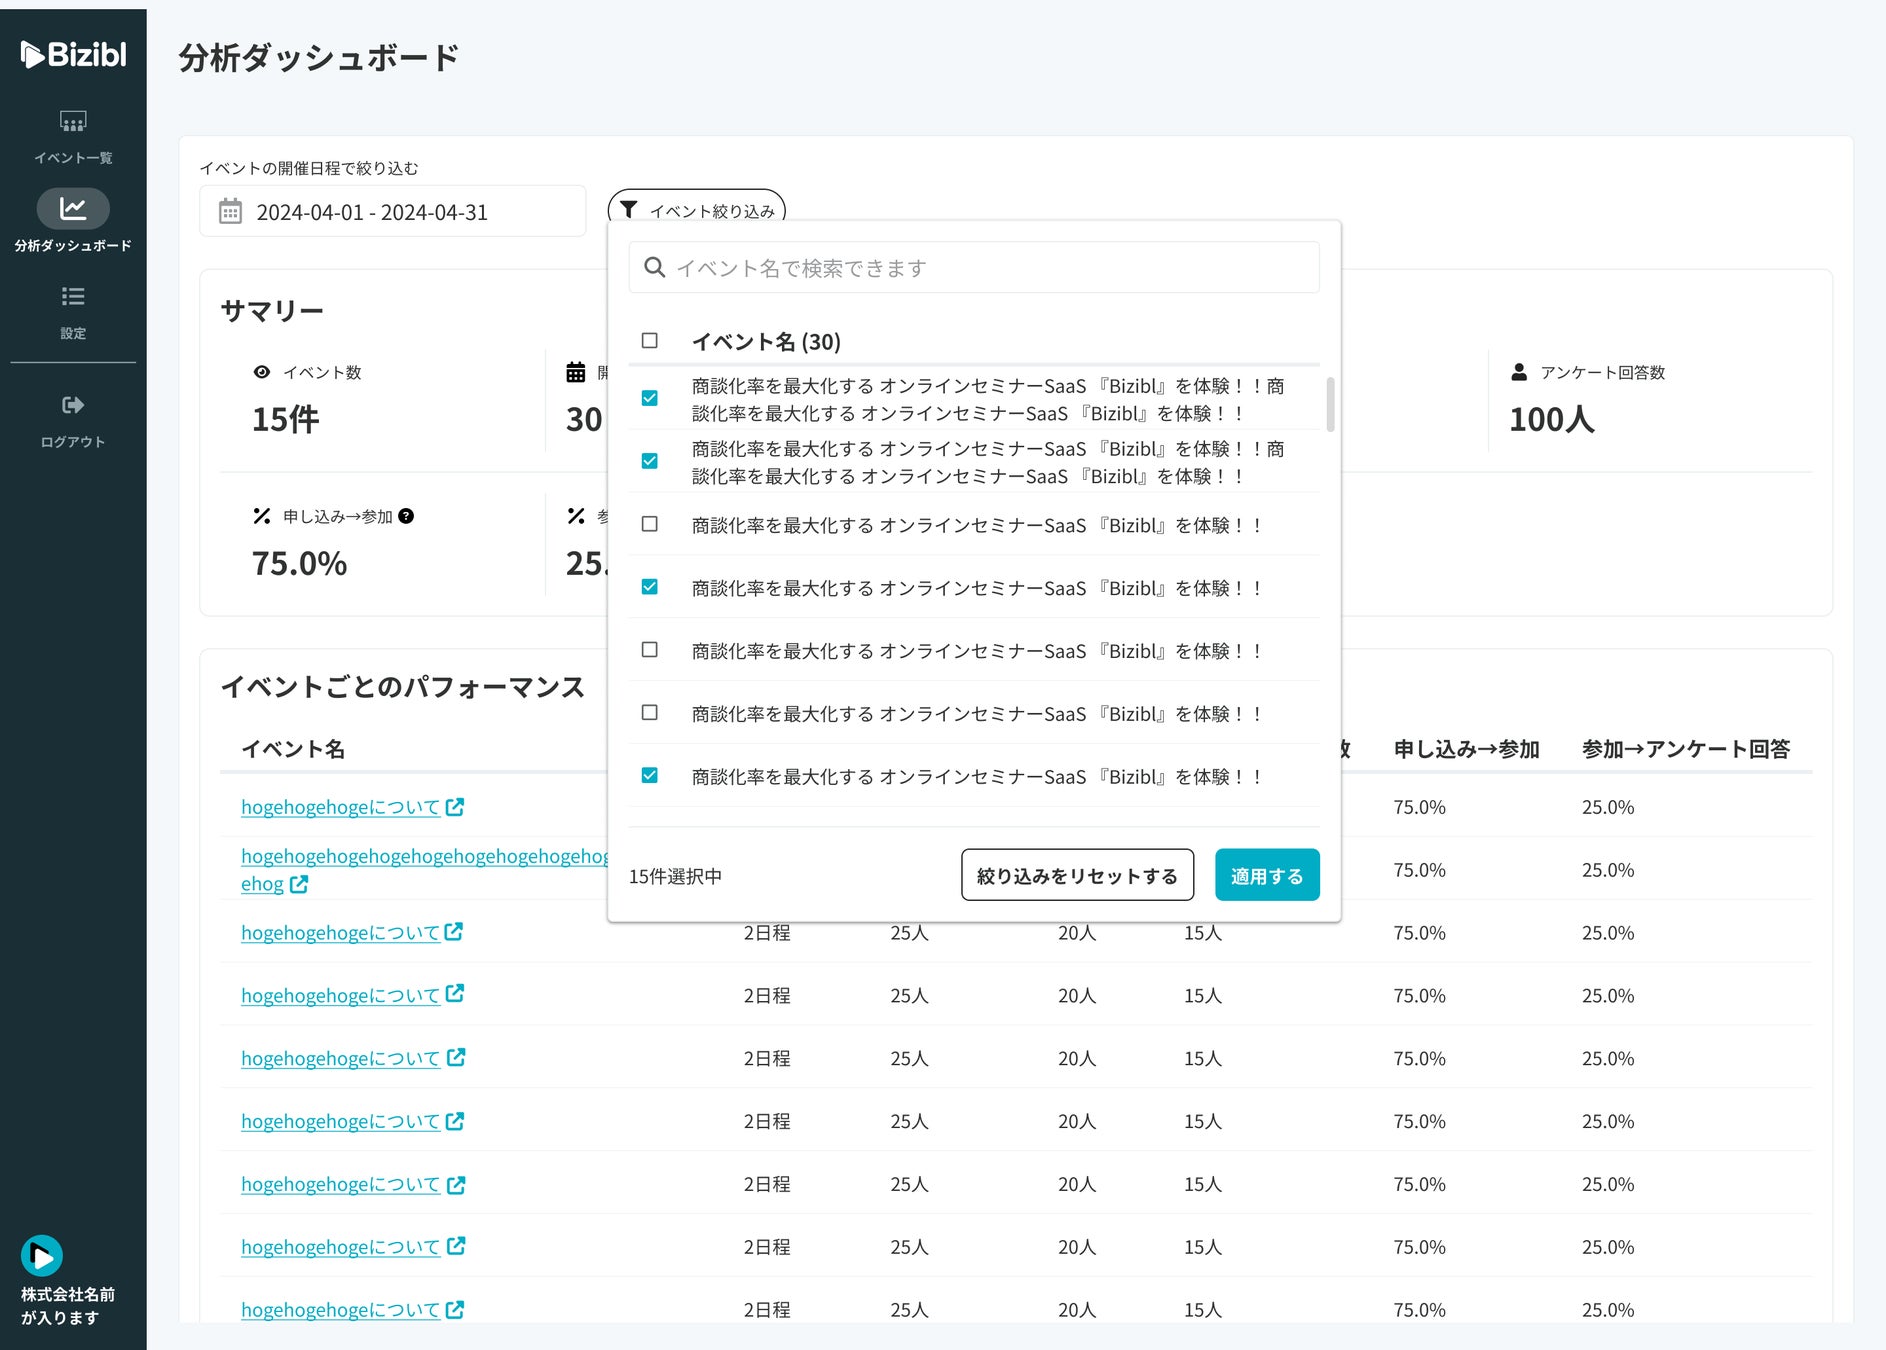The height and width of the screenshot is (1350, 1886).
Task: Click 絞り込みをリセットする button
Action: pos(1077,875)
